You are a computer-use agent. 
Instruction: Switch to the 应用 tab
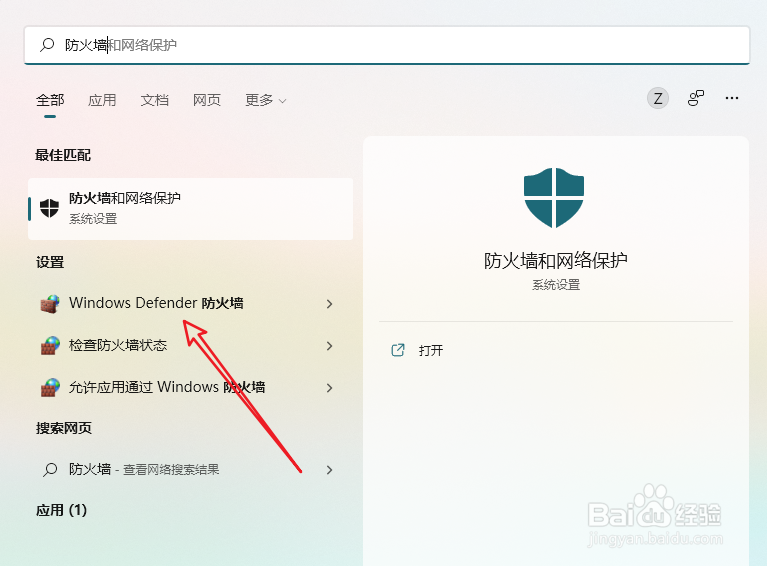coord(102,100)
